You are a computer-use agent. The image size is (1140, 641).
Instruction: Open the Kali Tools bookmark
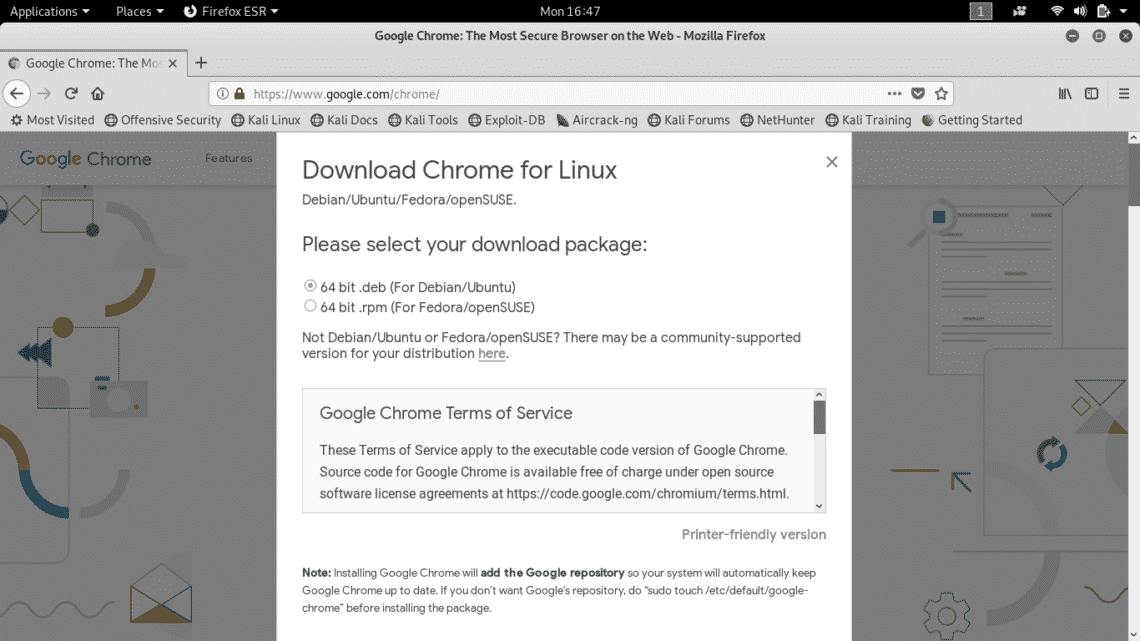[422, 120]
